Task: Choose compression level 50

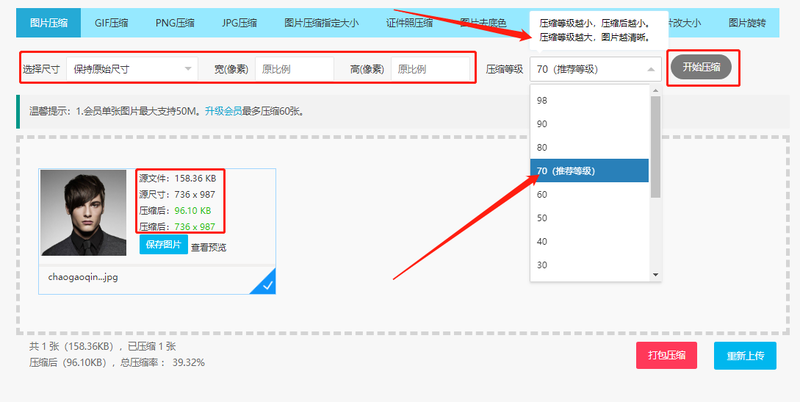Action: coord(589,218)
